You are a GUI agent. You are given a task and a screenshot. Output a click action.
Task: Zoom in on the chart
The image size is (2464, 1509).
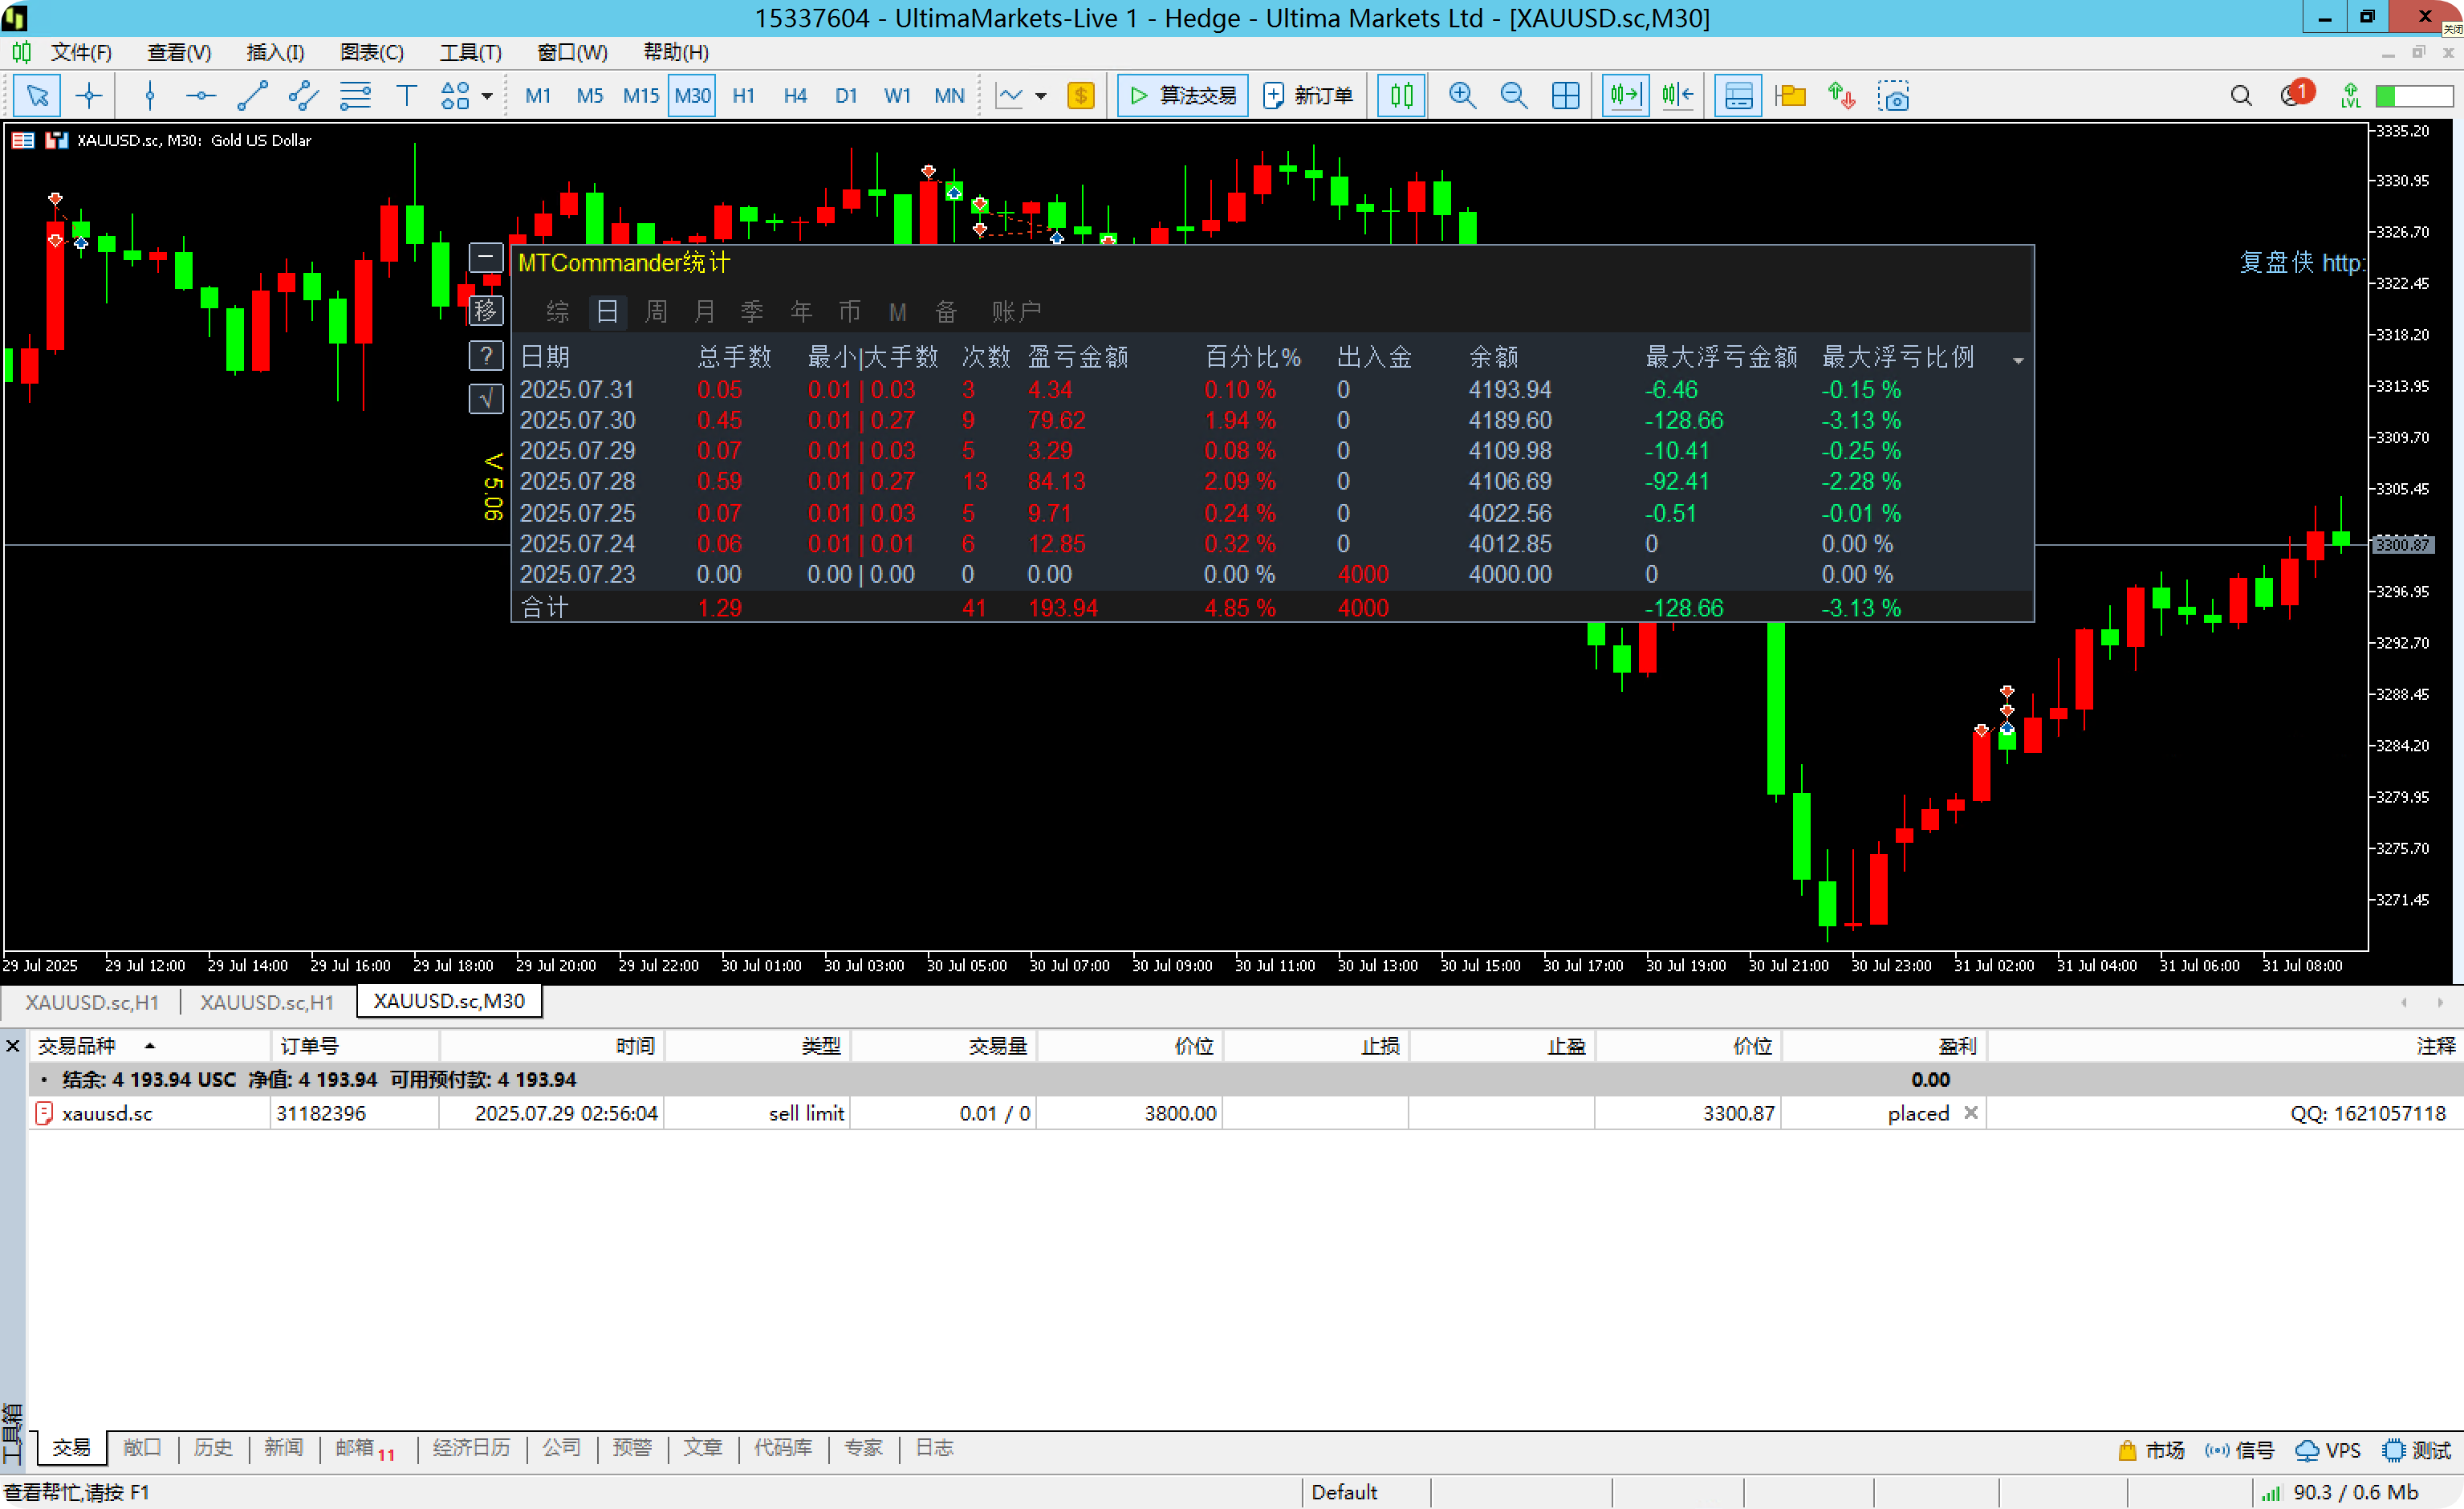tap(1462, 96)
